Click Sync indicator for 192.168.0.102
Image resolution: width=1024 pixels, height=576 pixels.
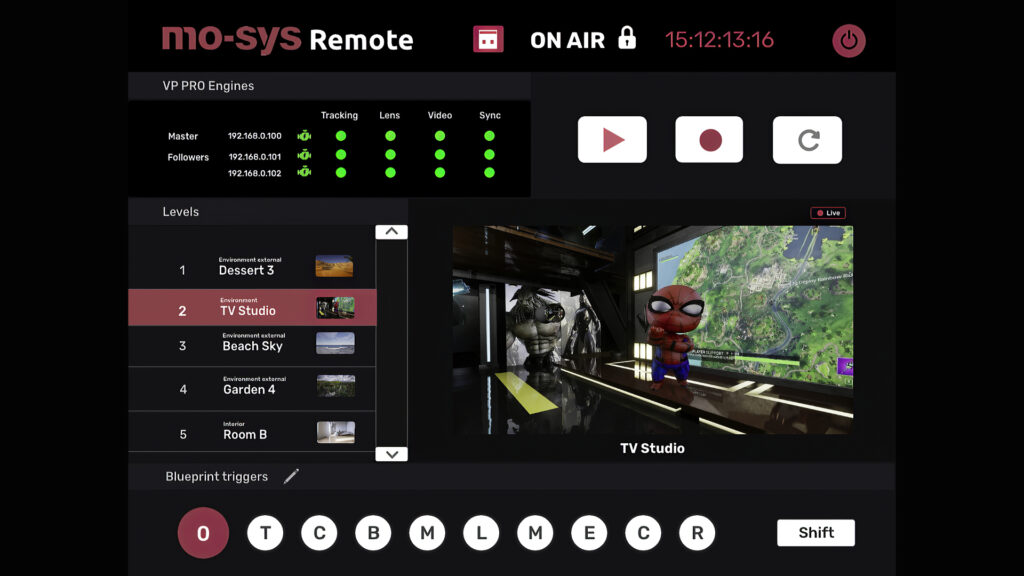[489, 172]
